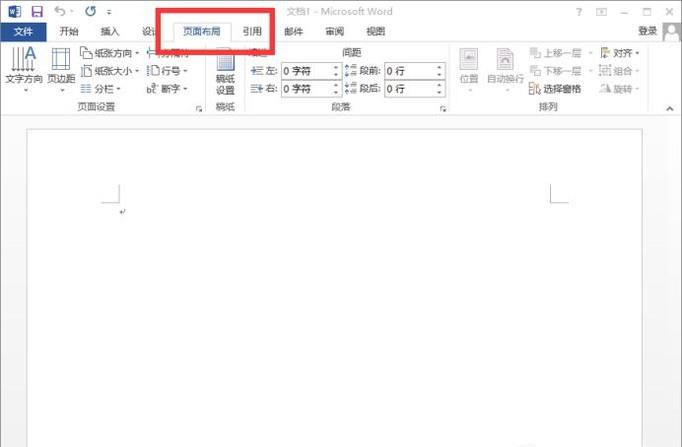682x447 pixels.
Task: Click the left indent 左 field
Action: (311, 71)
